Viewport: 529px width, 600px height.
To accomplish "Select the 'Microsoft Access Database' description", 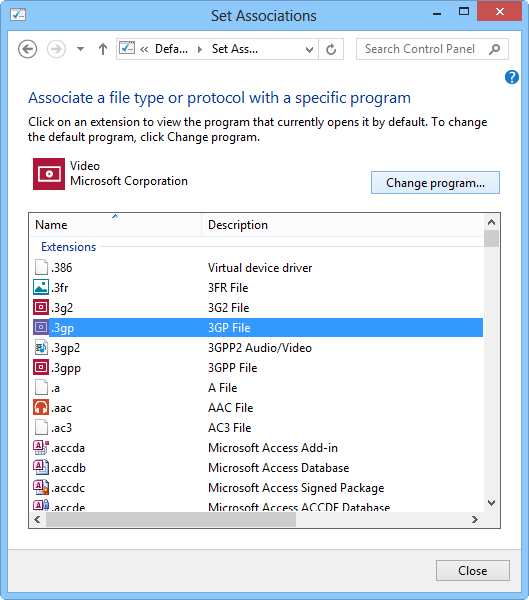I will [279, 468].
